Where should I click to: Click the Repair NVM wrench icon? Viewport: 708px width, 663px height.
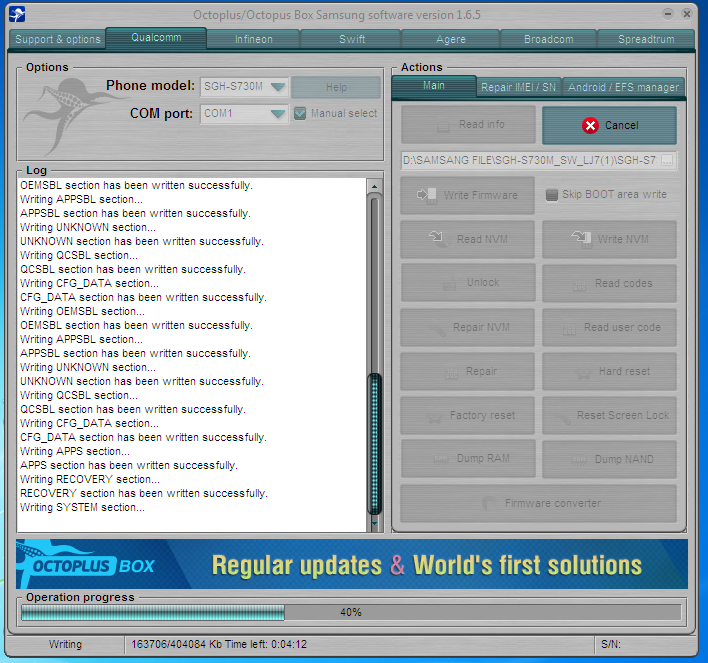(437, 328)
